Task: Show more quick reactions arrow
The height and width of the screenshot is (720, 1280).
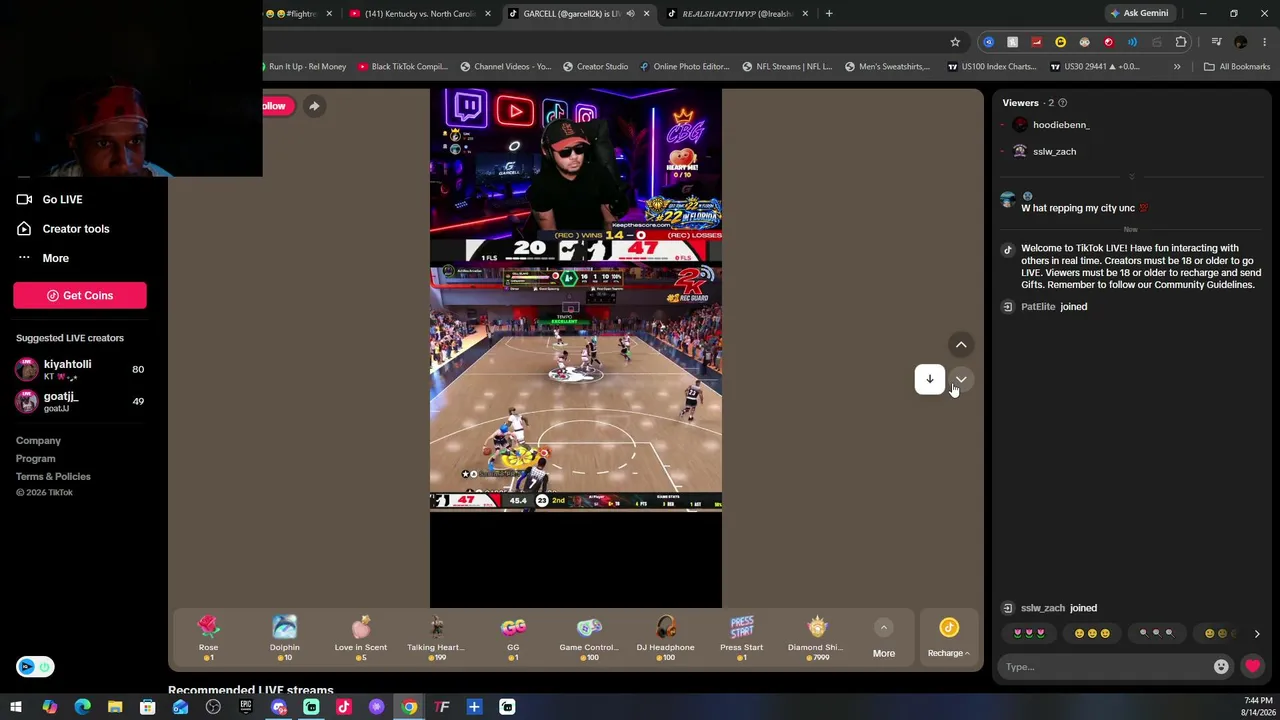Action: point(1257,633)
